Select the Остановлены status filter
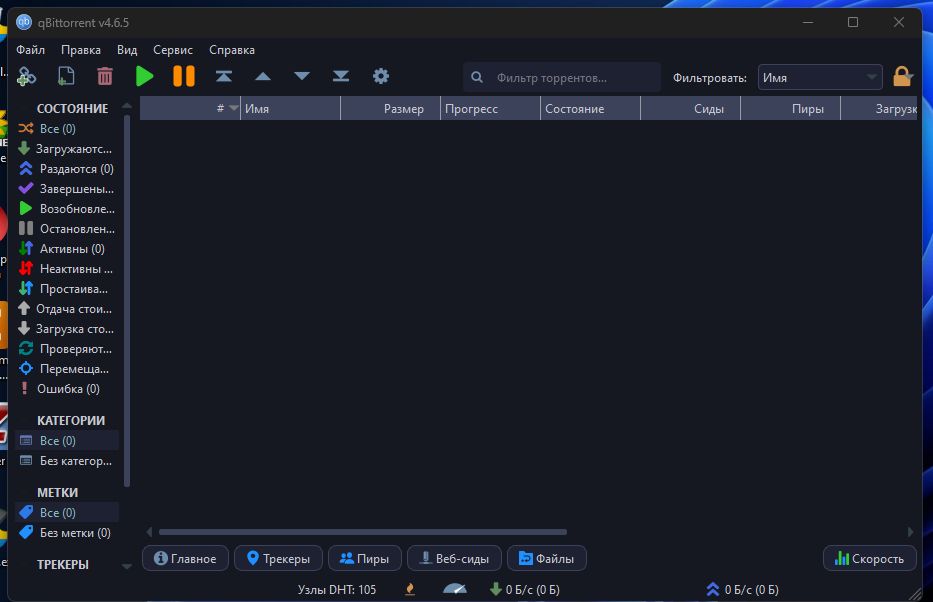933x602 pixels. click(x=67, y=228)
